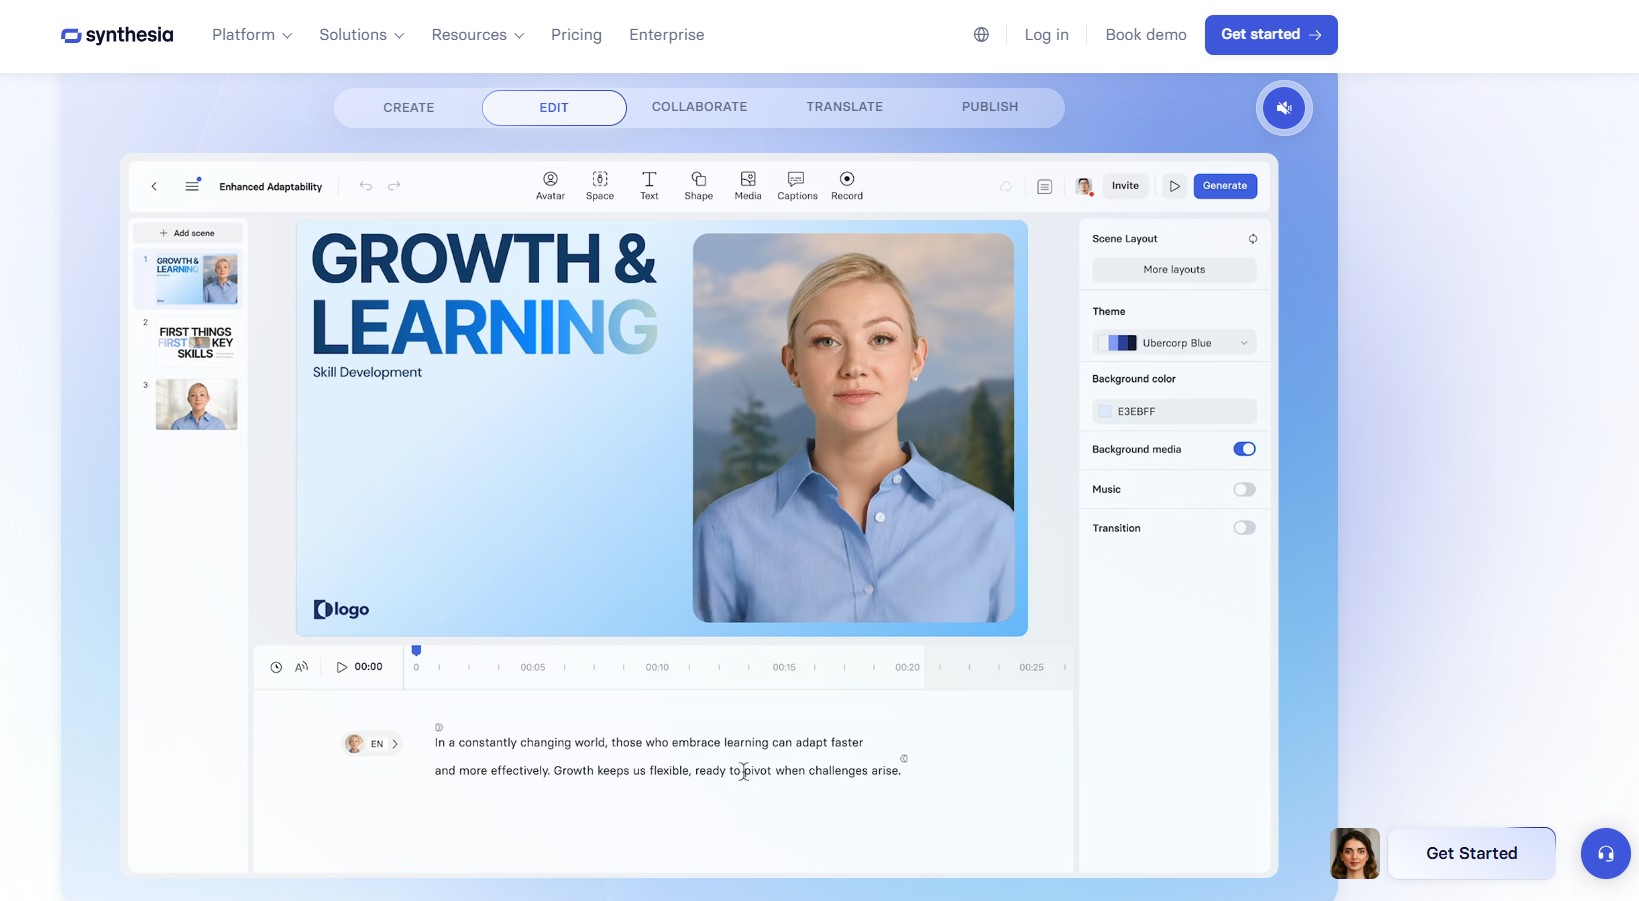Enable the Transition toggle
Screen dimensions: 1639x901
(x=1244, y=528)
